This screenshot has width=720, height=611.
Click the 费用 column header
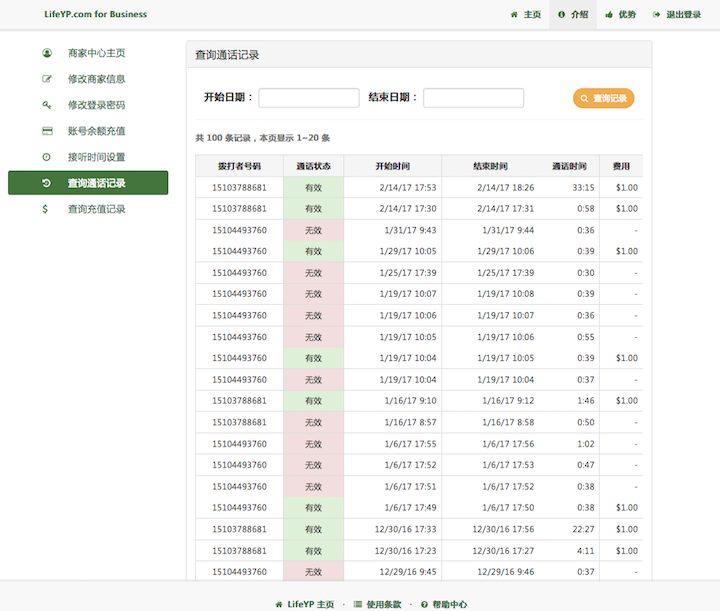pos(621,166)
